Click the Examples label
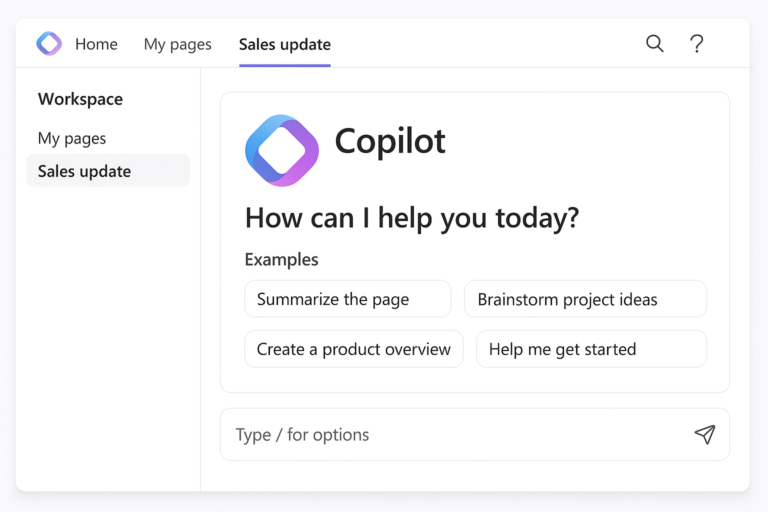The width and height of the screenshot is (768, 512). click(x=281, y=259)
